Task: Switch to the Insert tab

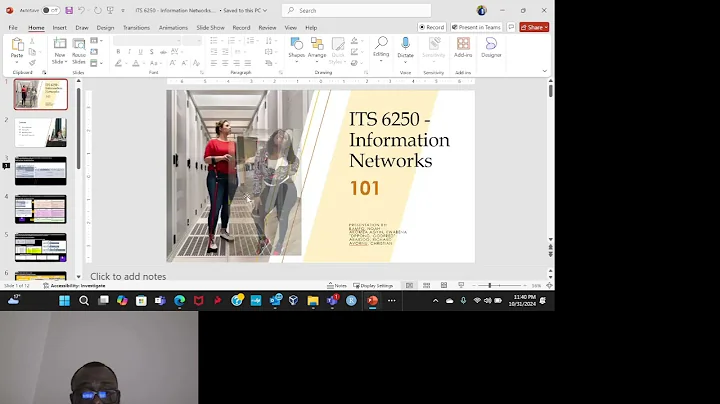Action: [x=59, y=28]
